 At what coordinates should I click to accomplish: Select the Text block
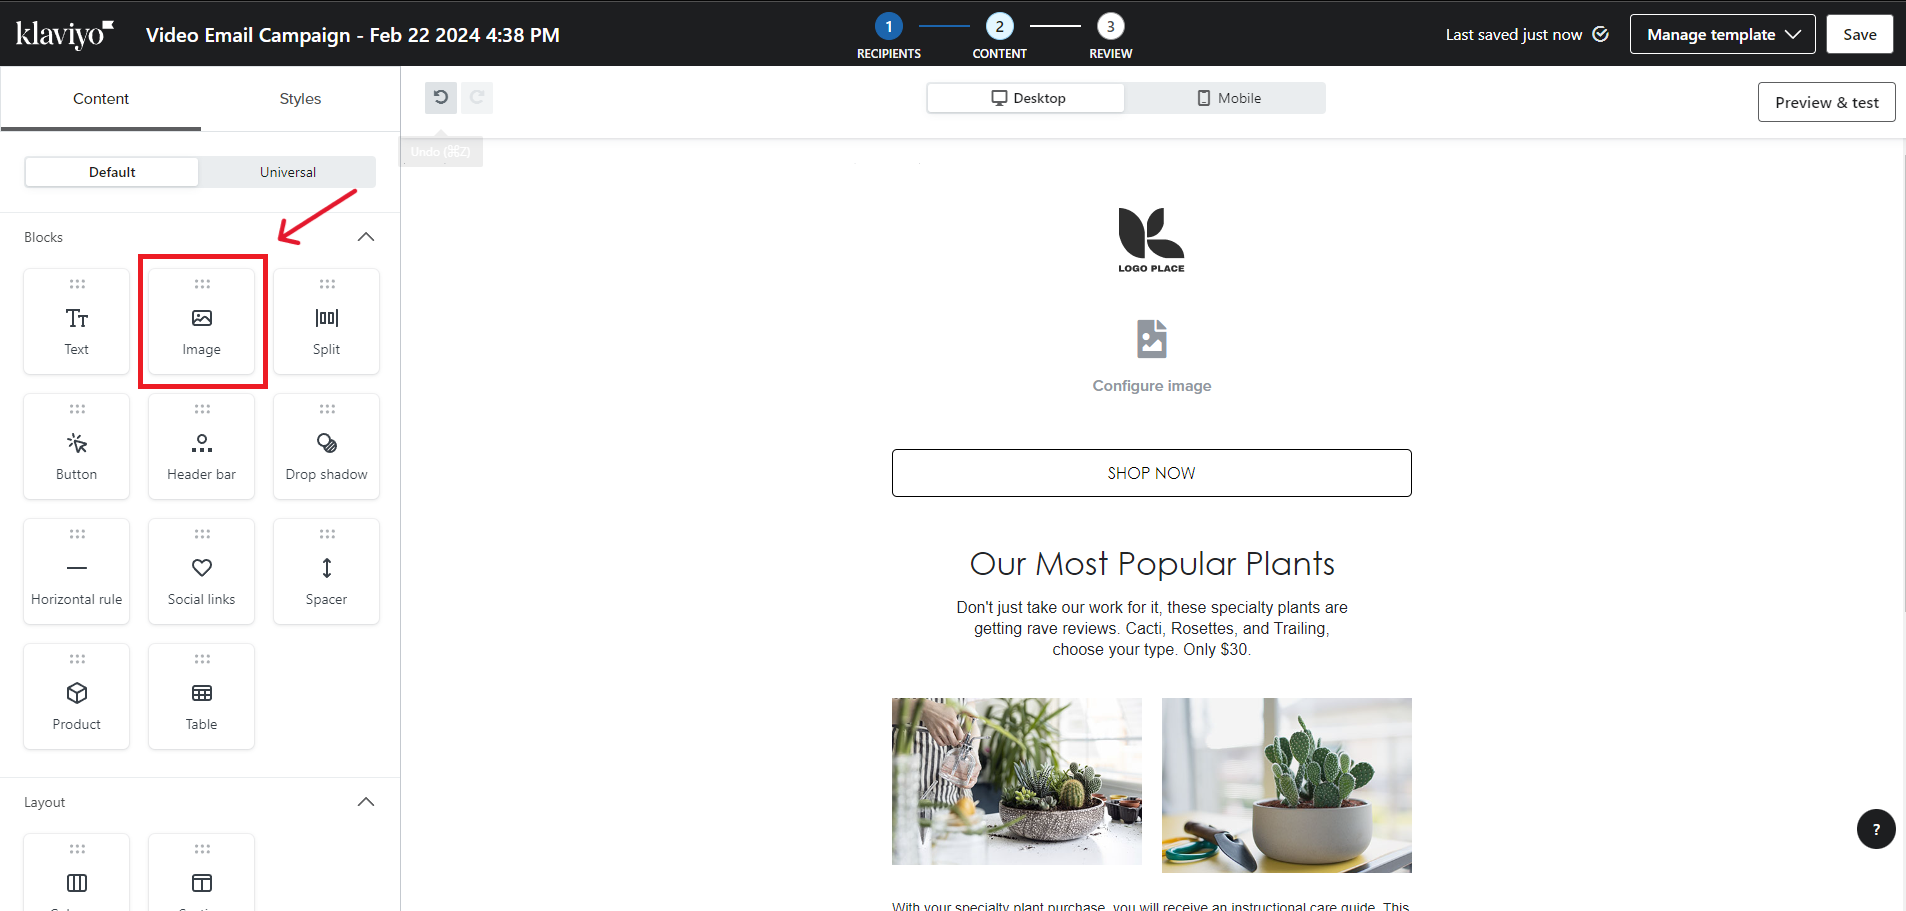(77, 321)
